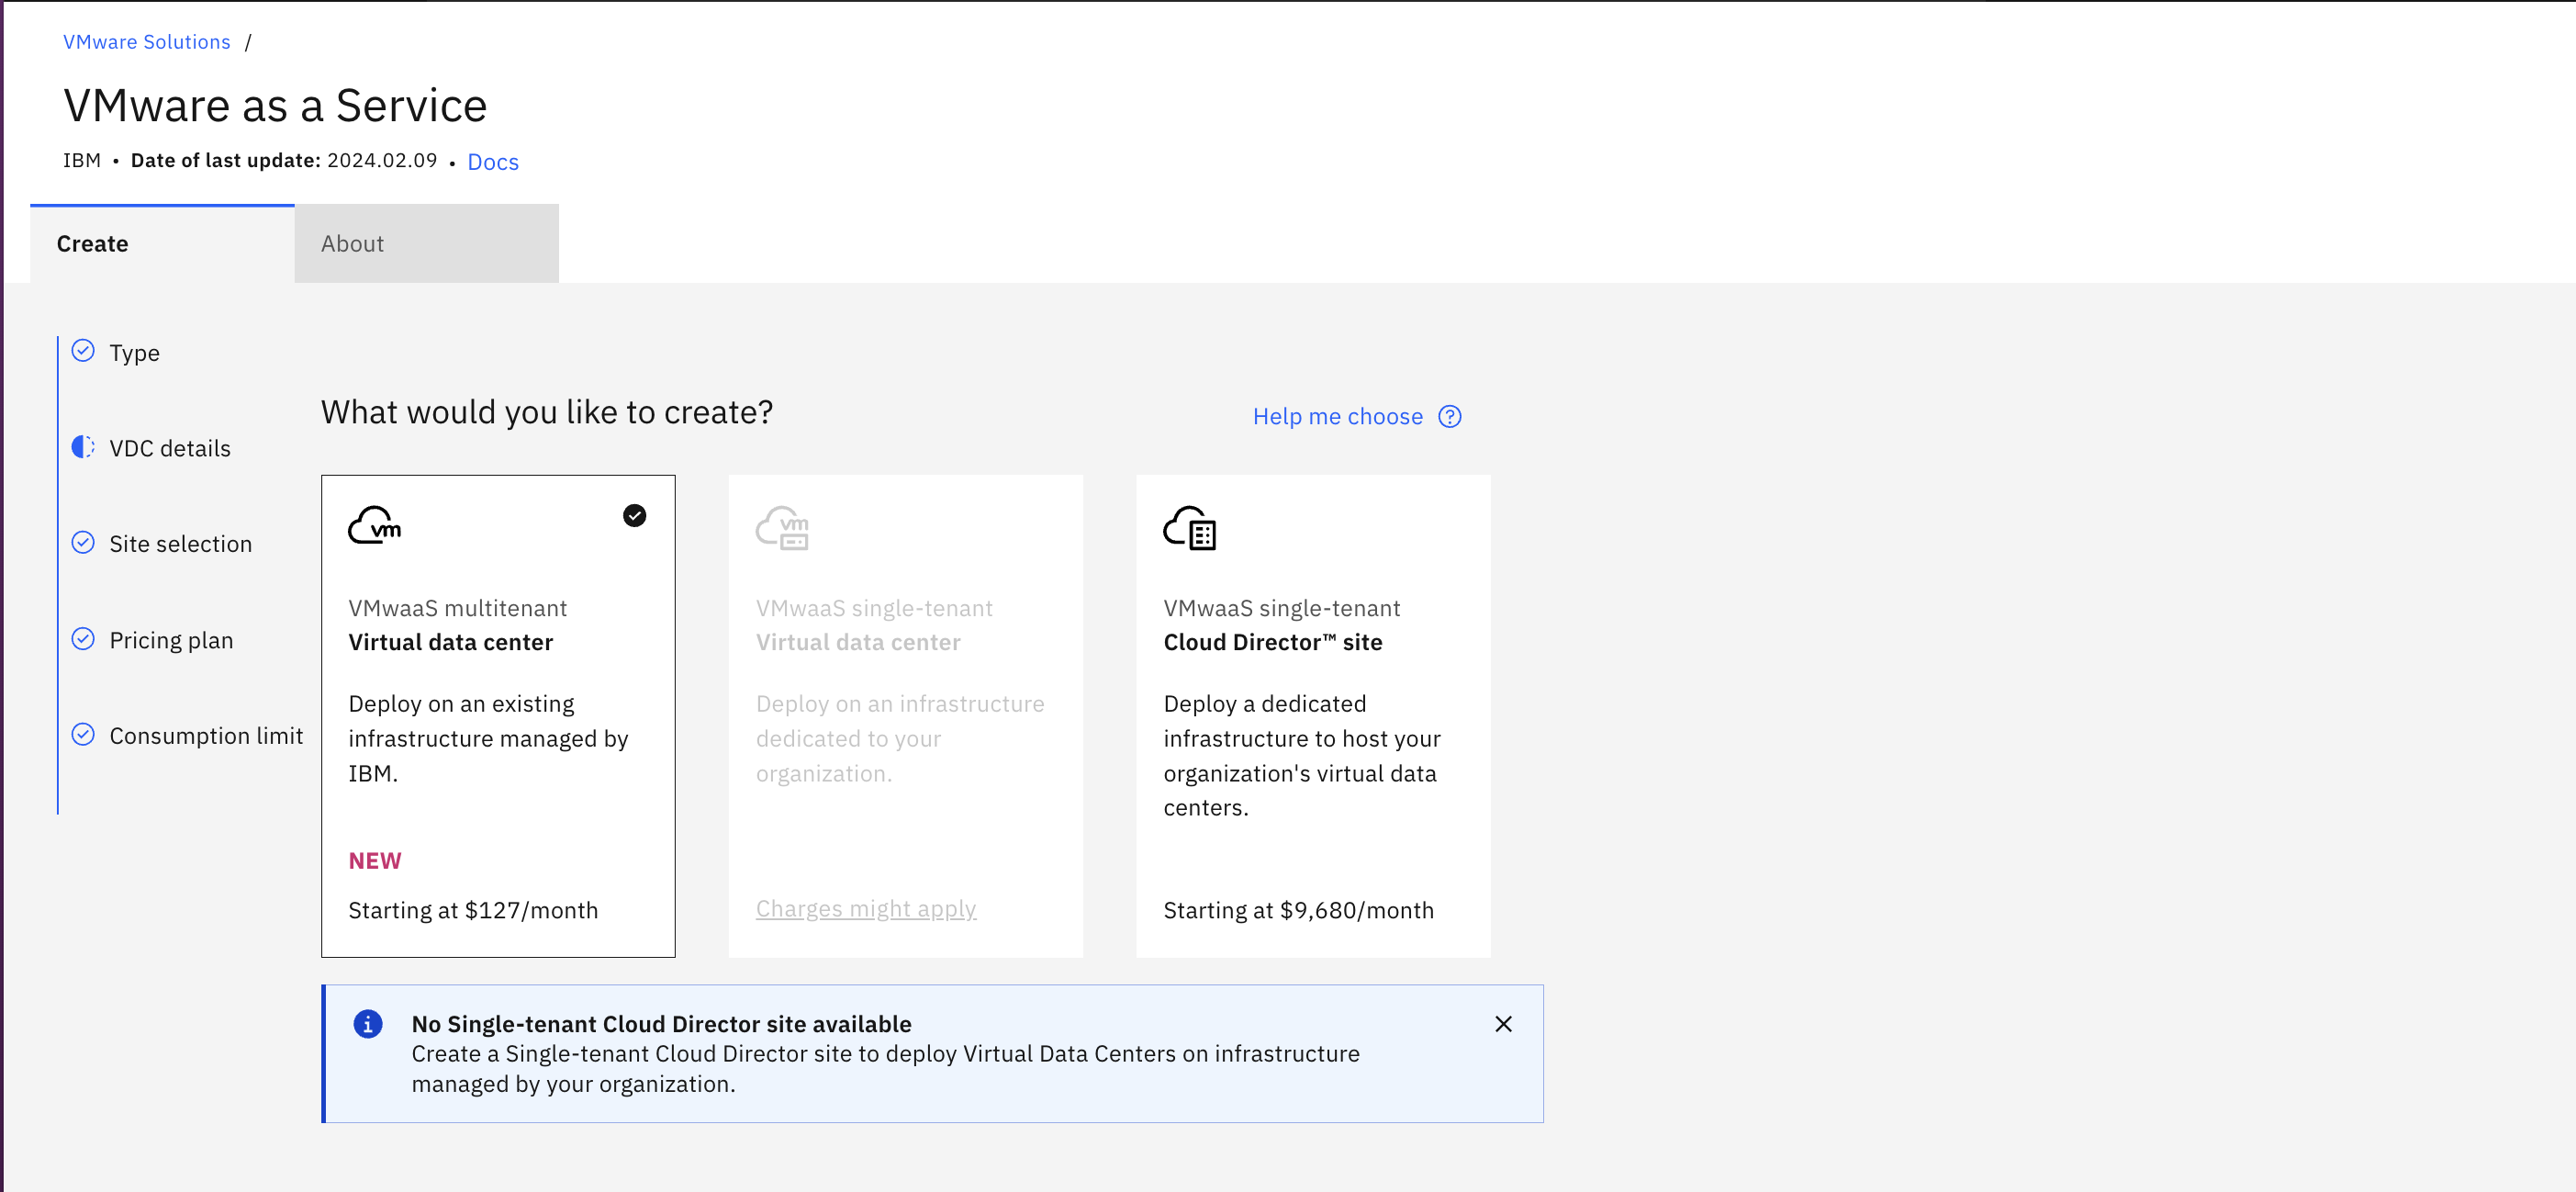Click the Type step checkmark icon
The height and width of the screenshot is (1192, 2576).
pos(83,351)
